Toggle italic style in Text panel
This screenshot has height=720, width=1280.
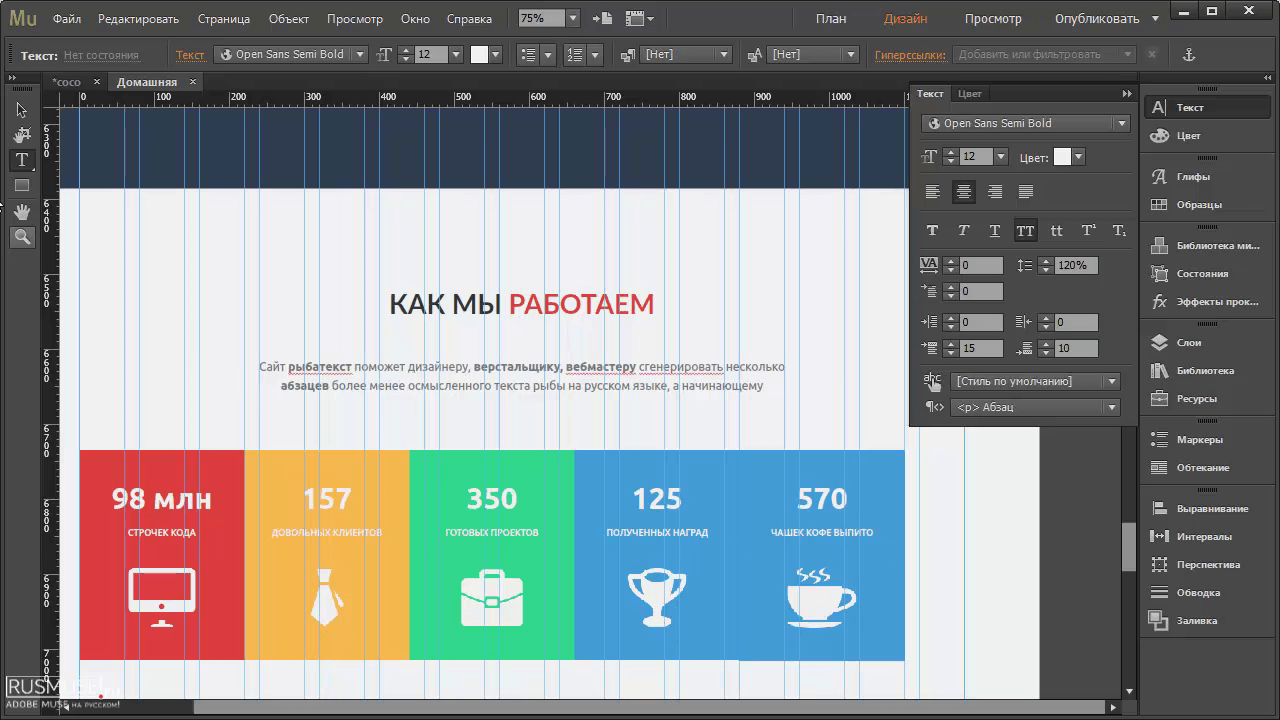point(964,231)
